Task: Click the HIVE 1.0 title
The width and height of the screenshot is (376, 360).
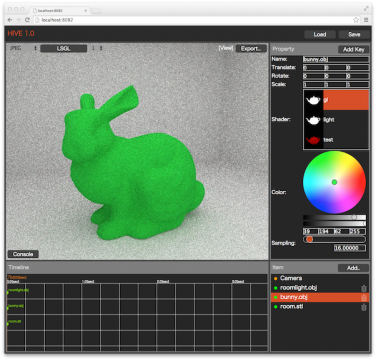Action: pos(21,33)
